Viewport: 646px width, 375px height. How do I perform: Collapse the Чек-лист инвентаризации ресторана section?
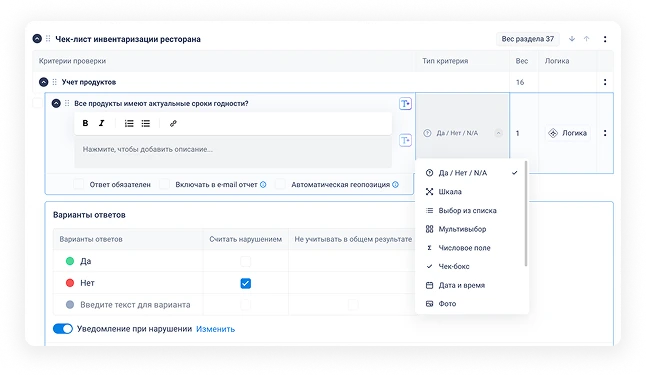point(37,39)
